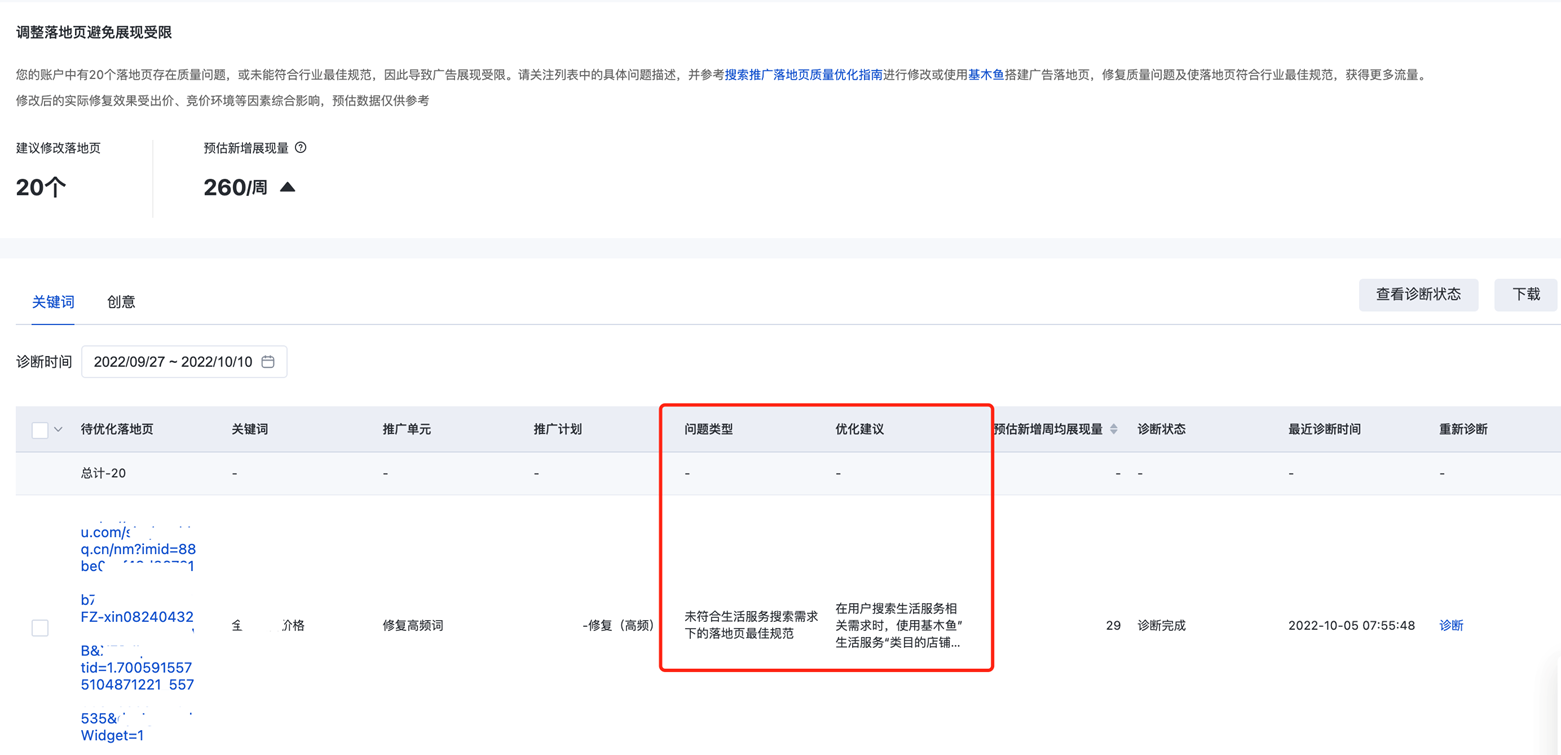
Task: Expand the chevron beside the header checkbox
Action: pyautogui.click(x=58, y=430)
